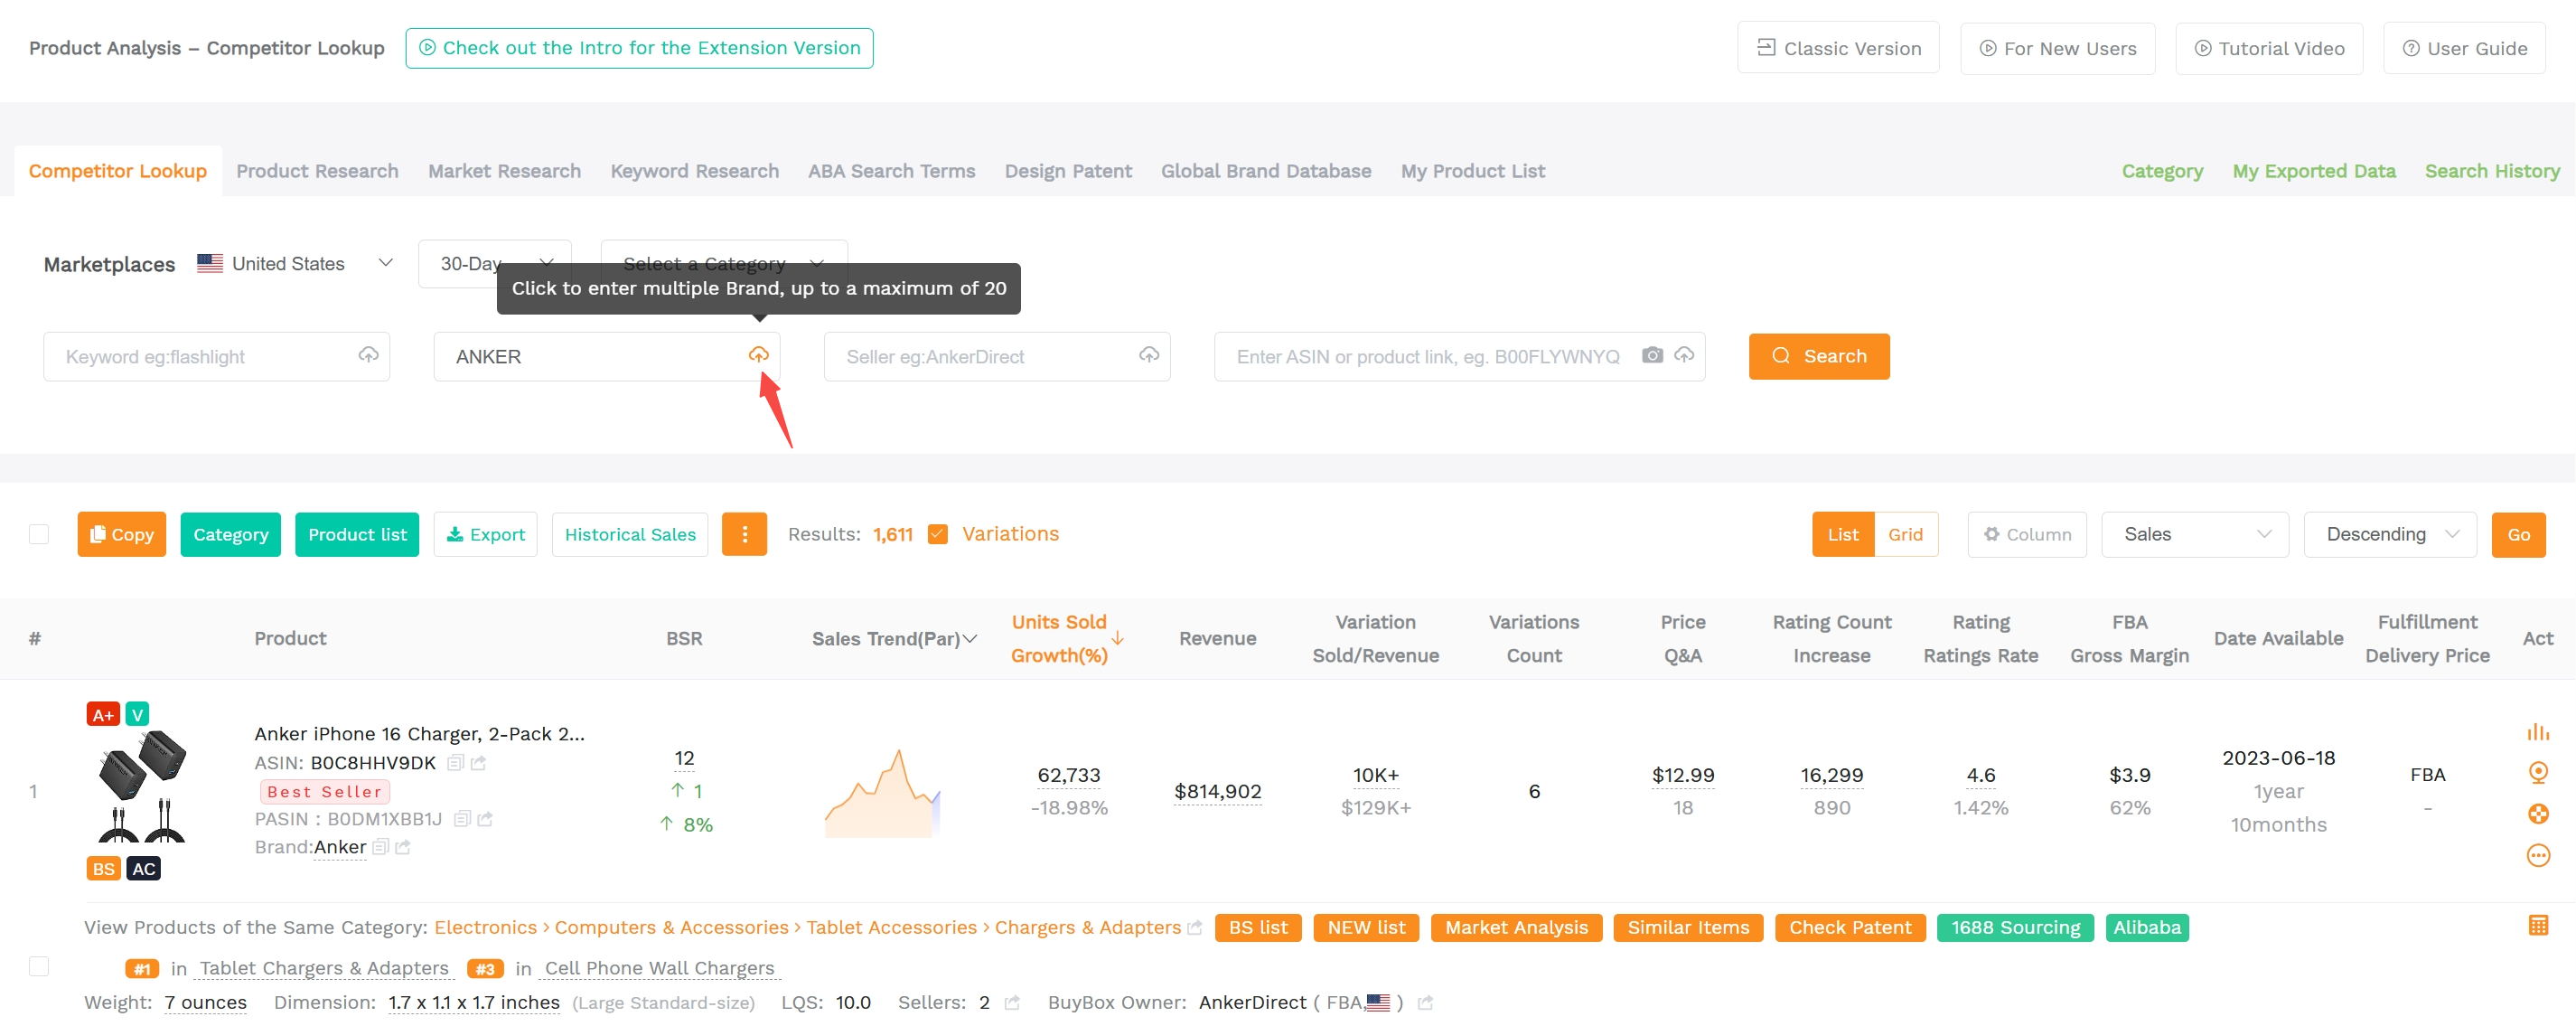2576x1026 pixels.
Task: Switch to the Market Research tab
Action: (504, 171)
